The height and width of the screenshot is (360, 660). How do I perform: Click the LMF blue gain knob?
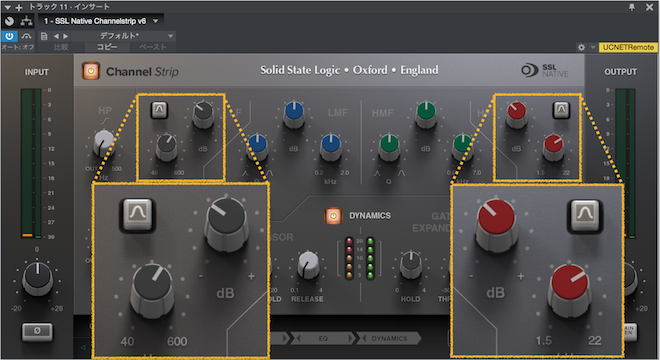[294, 115]
